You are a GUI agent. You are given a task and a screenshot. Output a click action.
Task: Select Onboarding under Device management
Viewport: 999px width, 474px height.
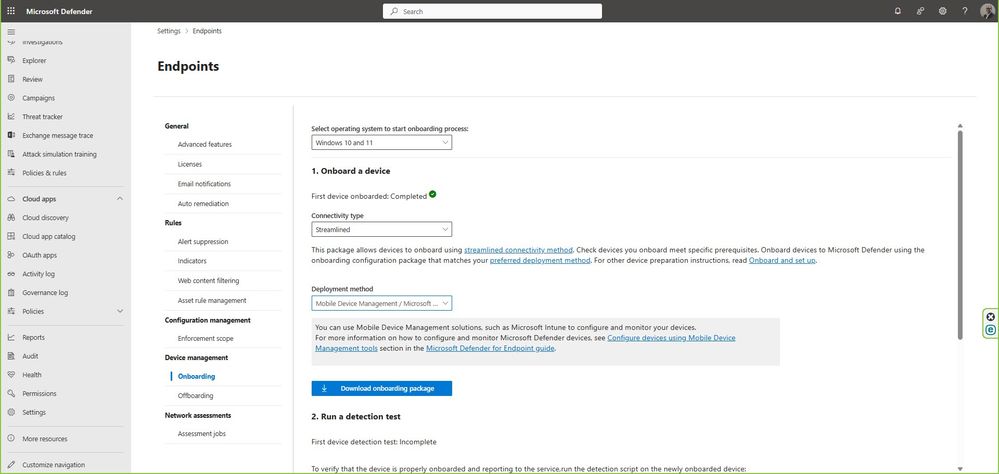pyautogui.click(x=196, y=376)
